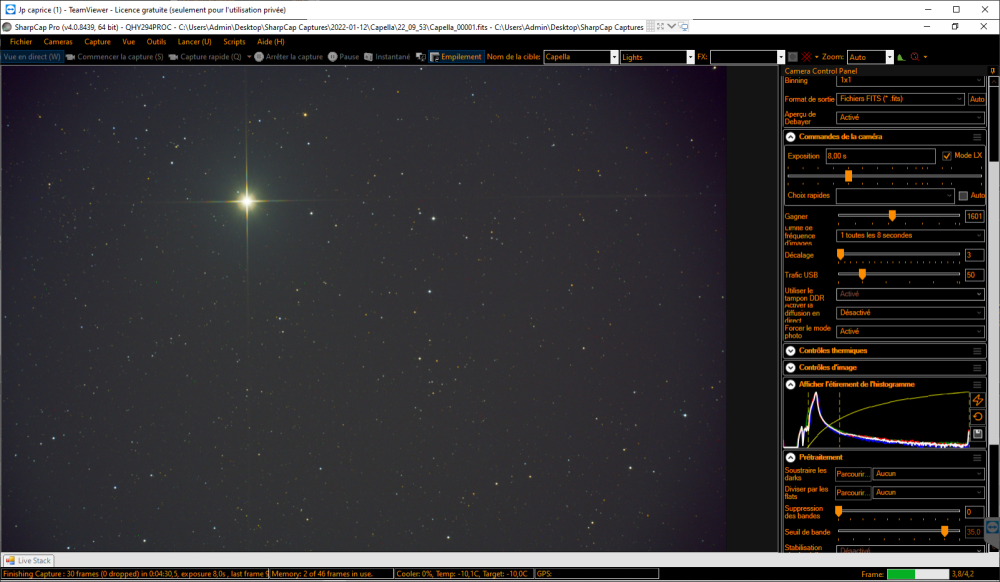The height and width of the screenshot is (582, 1000).
Task: Open the Vue menu
Action: 129,42
